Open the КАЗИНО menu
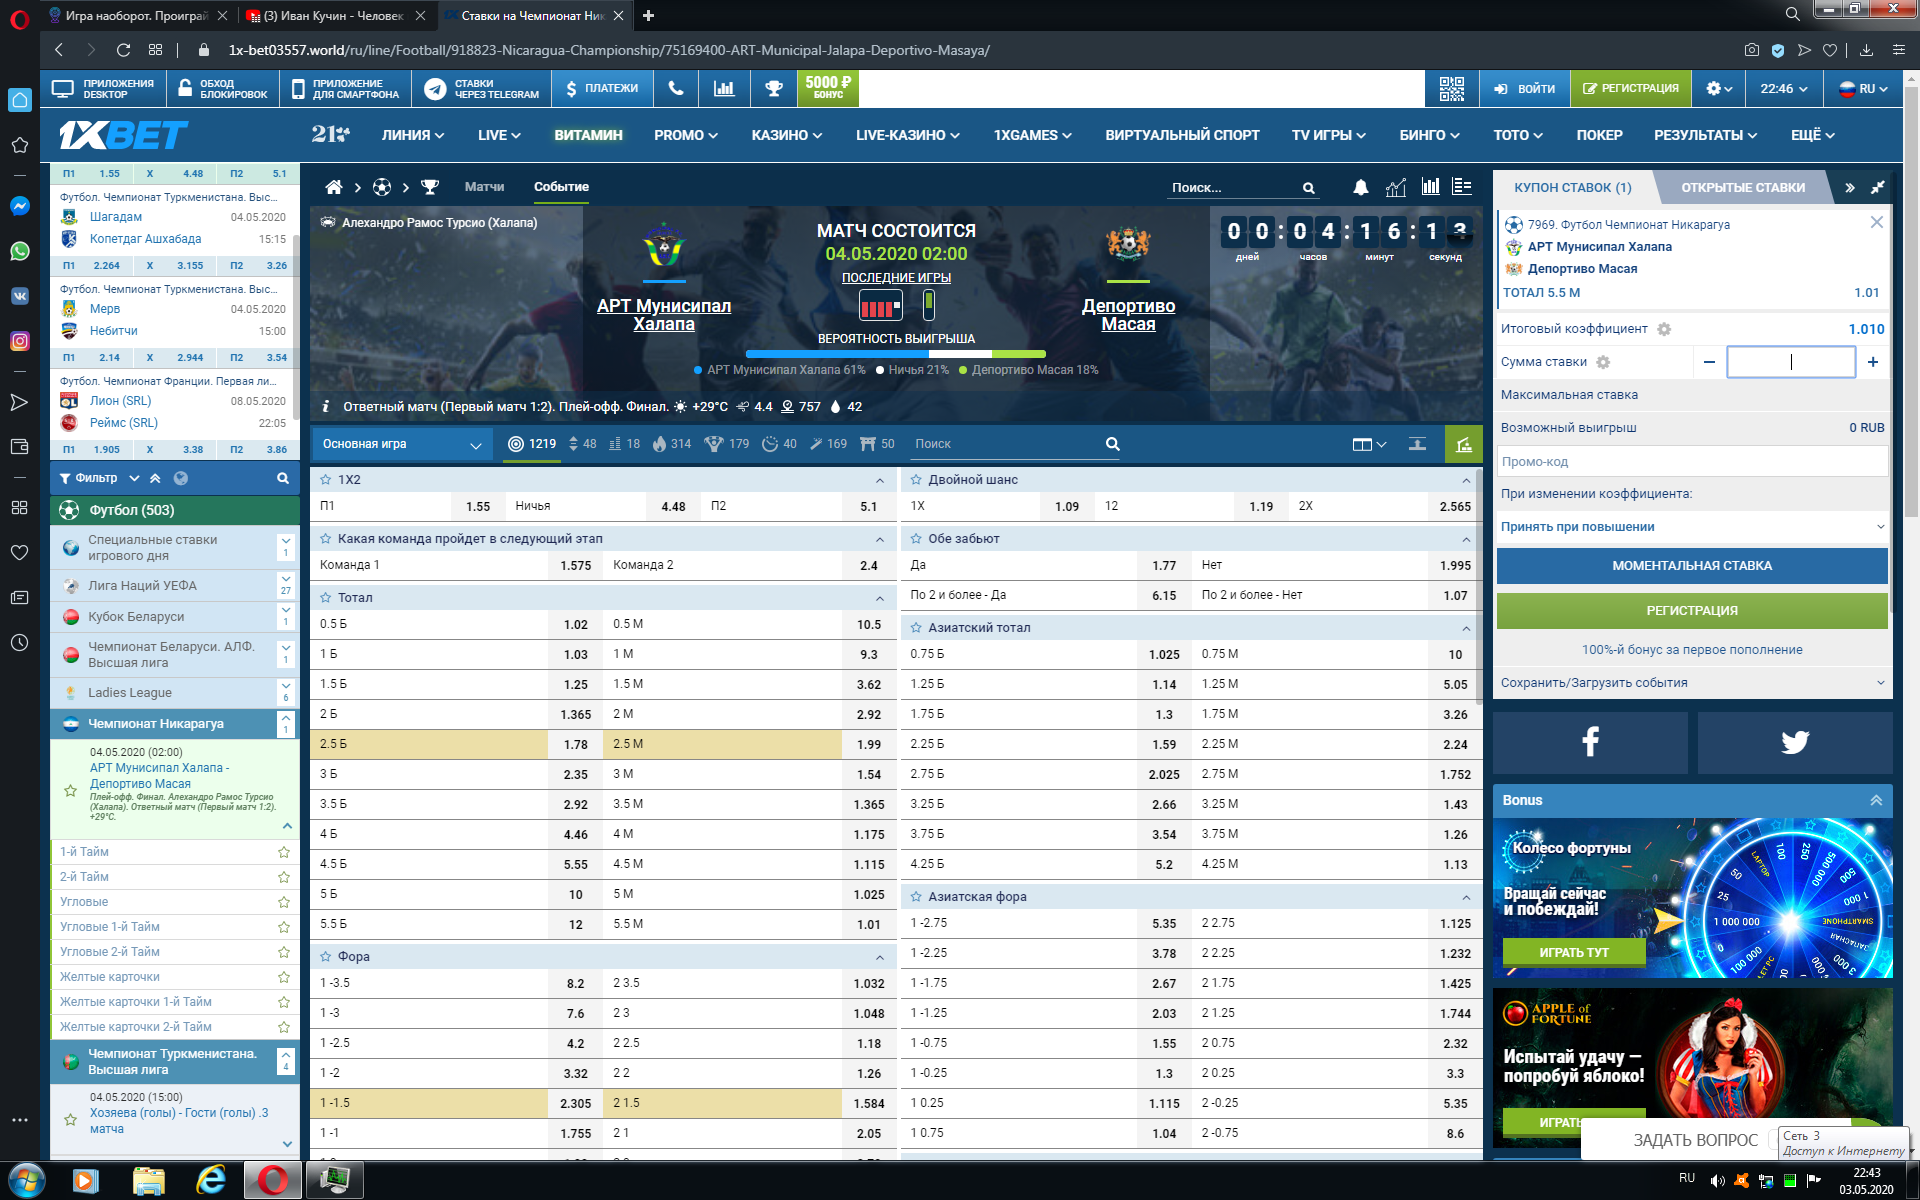 click(787, 135)
